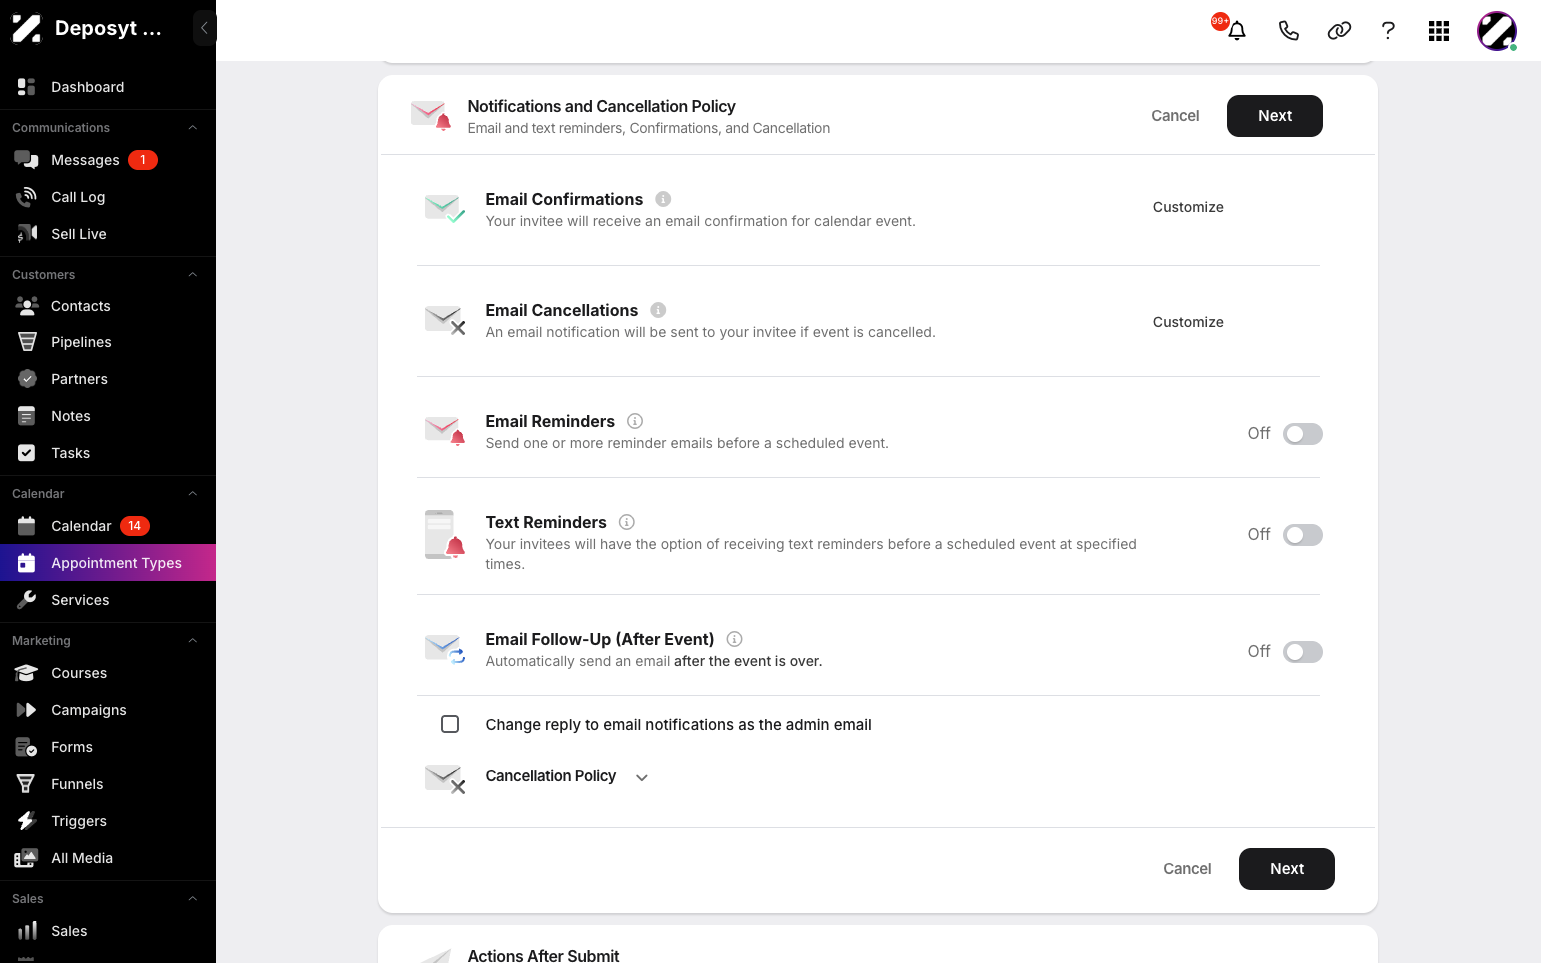
Task: Turn on the Text Reminders switch
Action: (x=1303, y=535)
